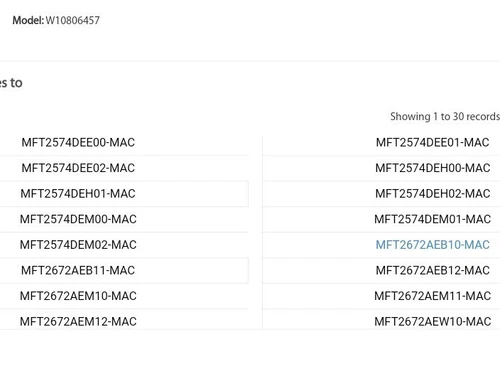This screenshot has width=500, height=391.
Task: Choose MFT2574DEM02-MAC from compatible models
Action: [x=78, y=245]
